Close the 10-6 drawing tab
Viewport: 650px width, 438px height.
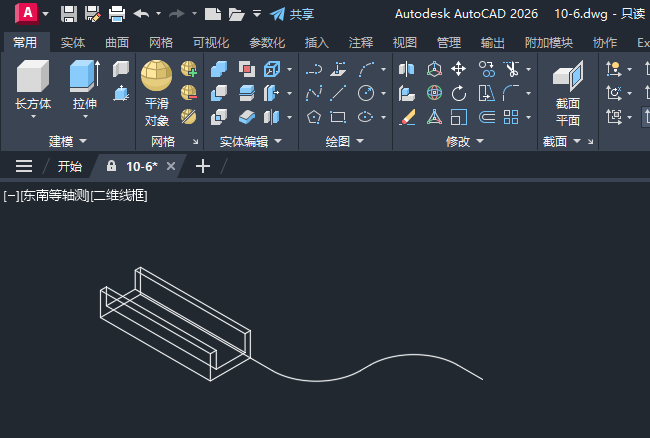pos(171,166)
